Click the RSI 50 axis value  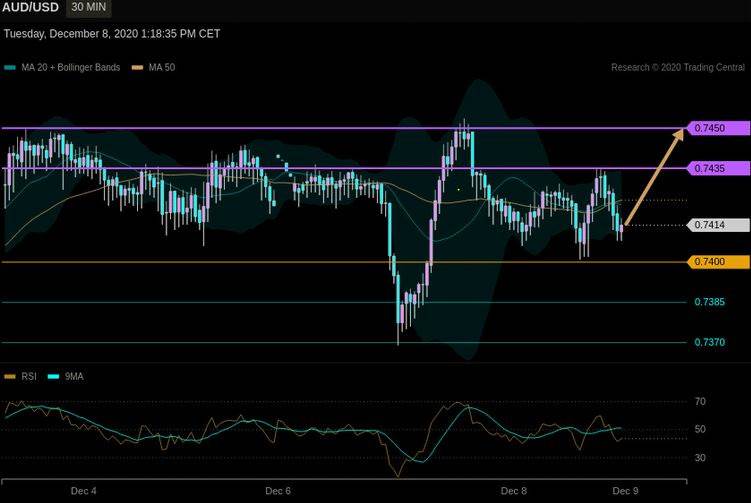click(700, 429)
